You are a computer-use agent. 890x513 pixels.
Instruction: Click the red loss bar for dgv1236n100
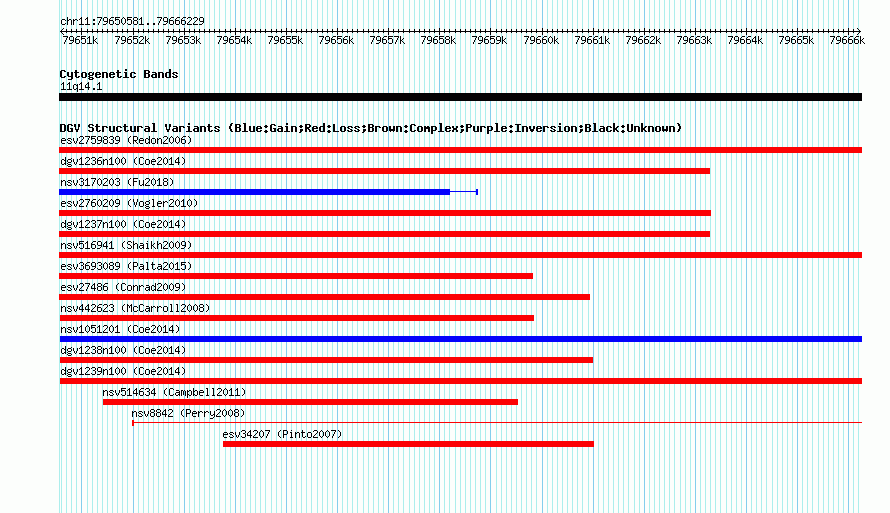tap(384, 171)
